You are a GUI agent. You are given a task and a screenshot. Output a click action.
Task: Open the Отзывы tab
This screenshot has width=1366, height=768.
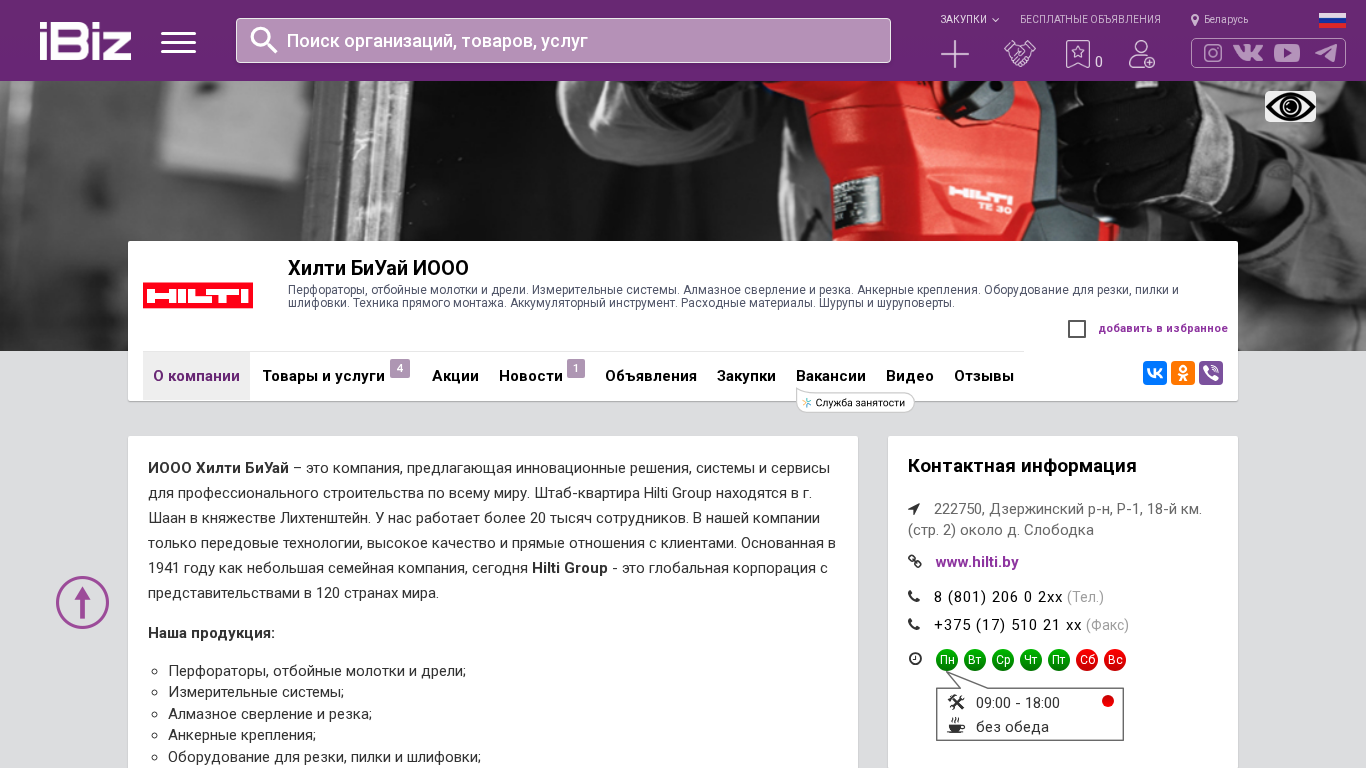[x=984, y=376]
